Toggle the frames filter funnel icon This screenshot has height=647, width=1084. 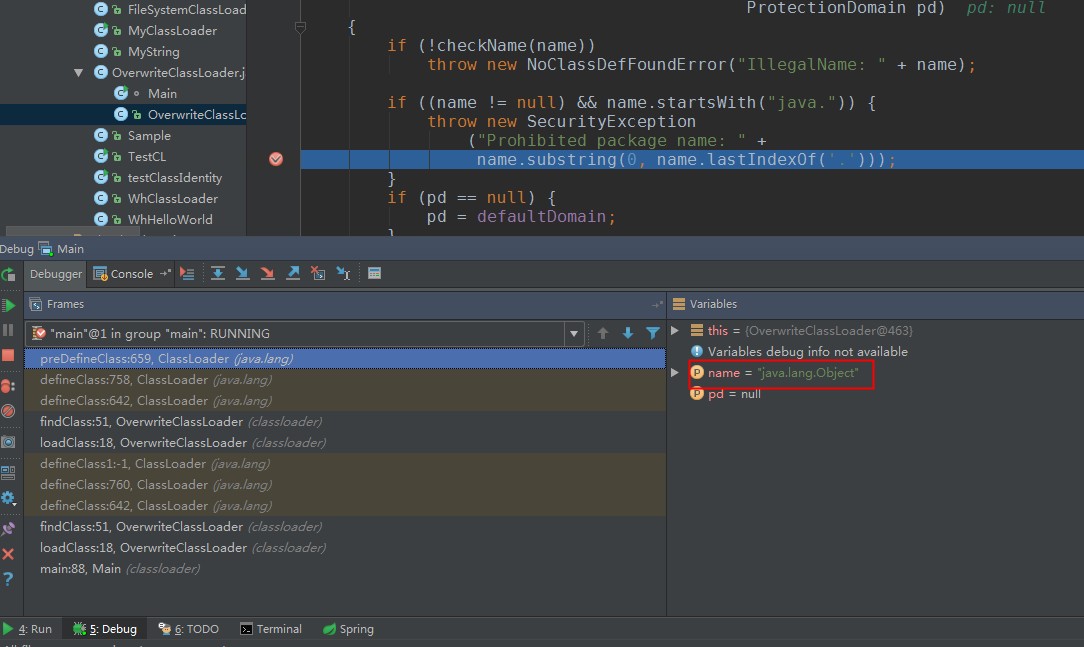[x=653, y=334]
